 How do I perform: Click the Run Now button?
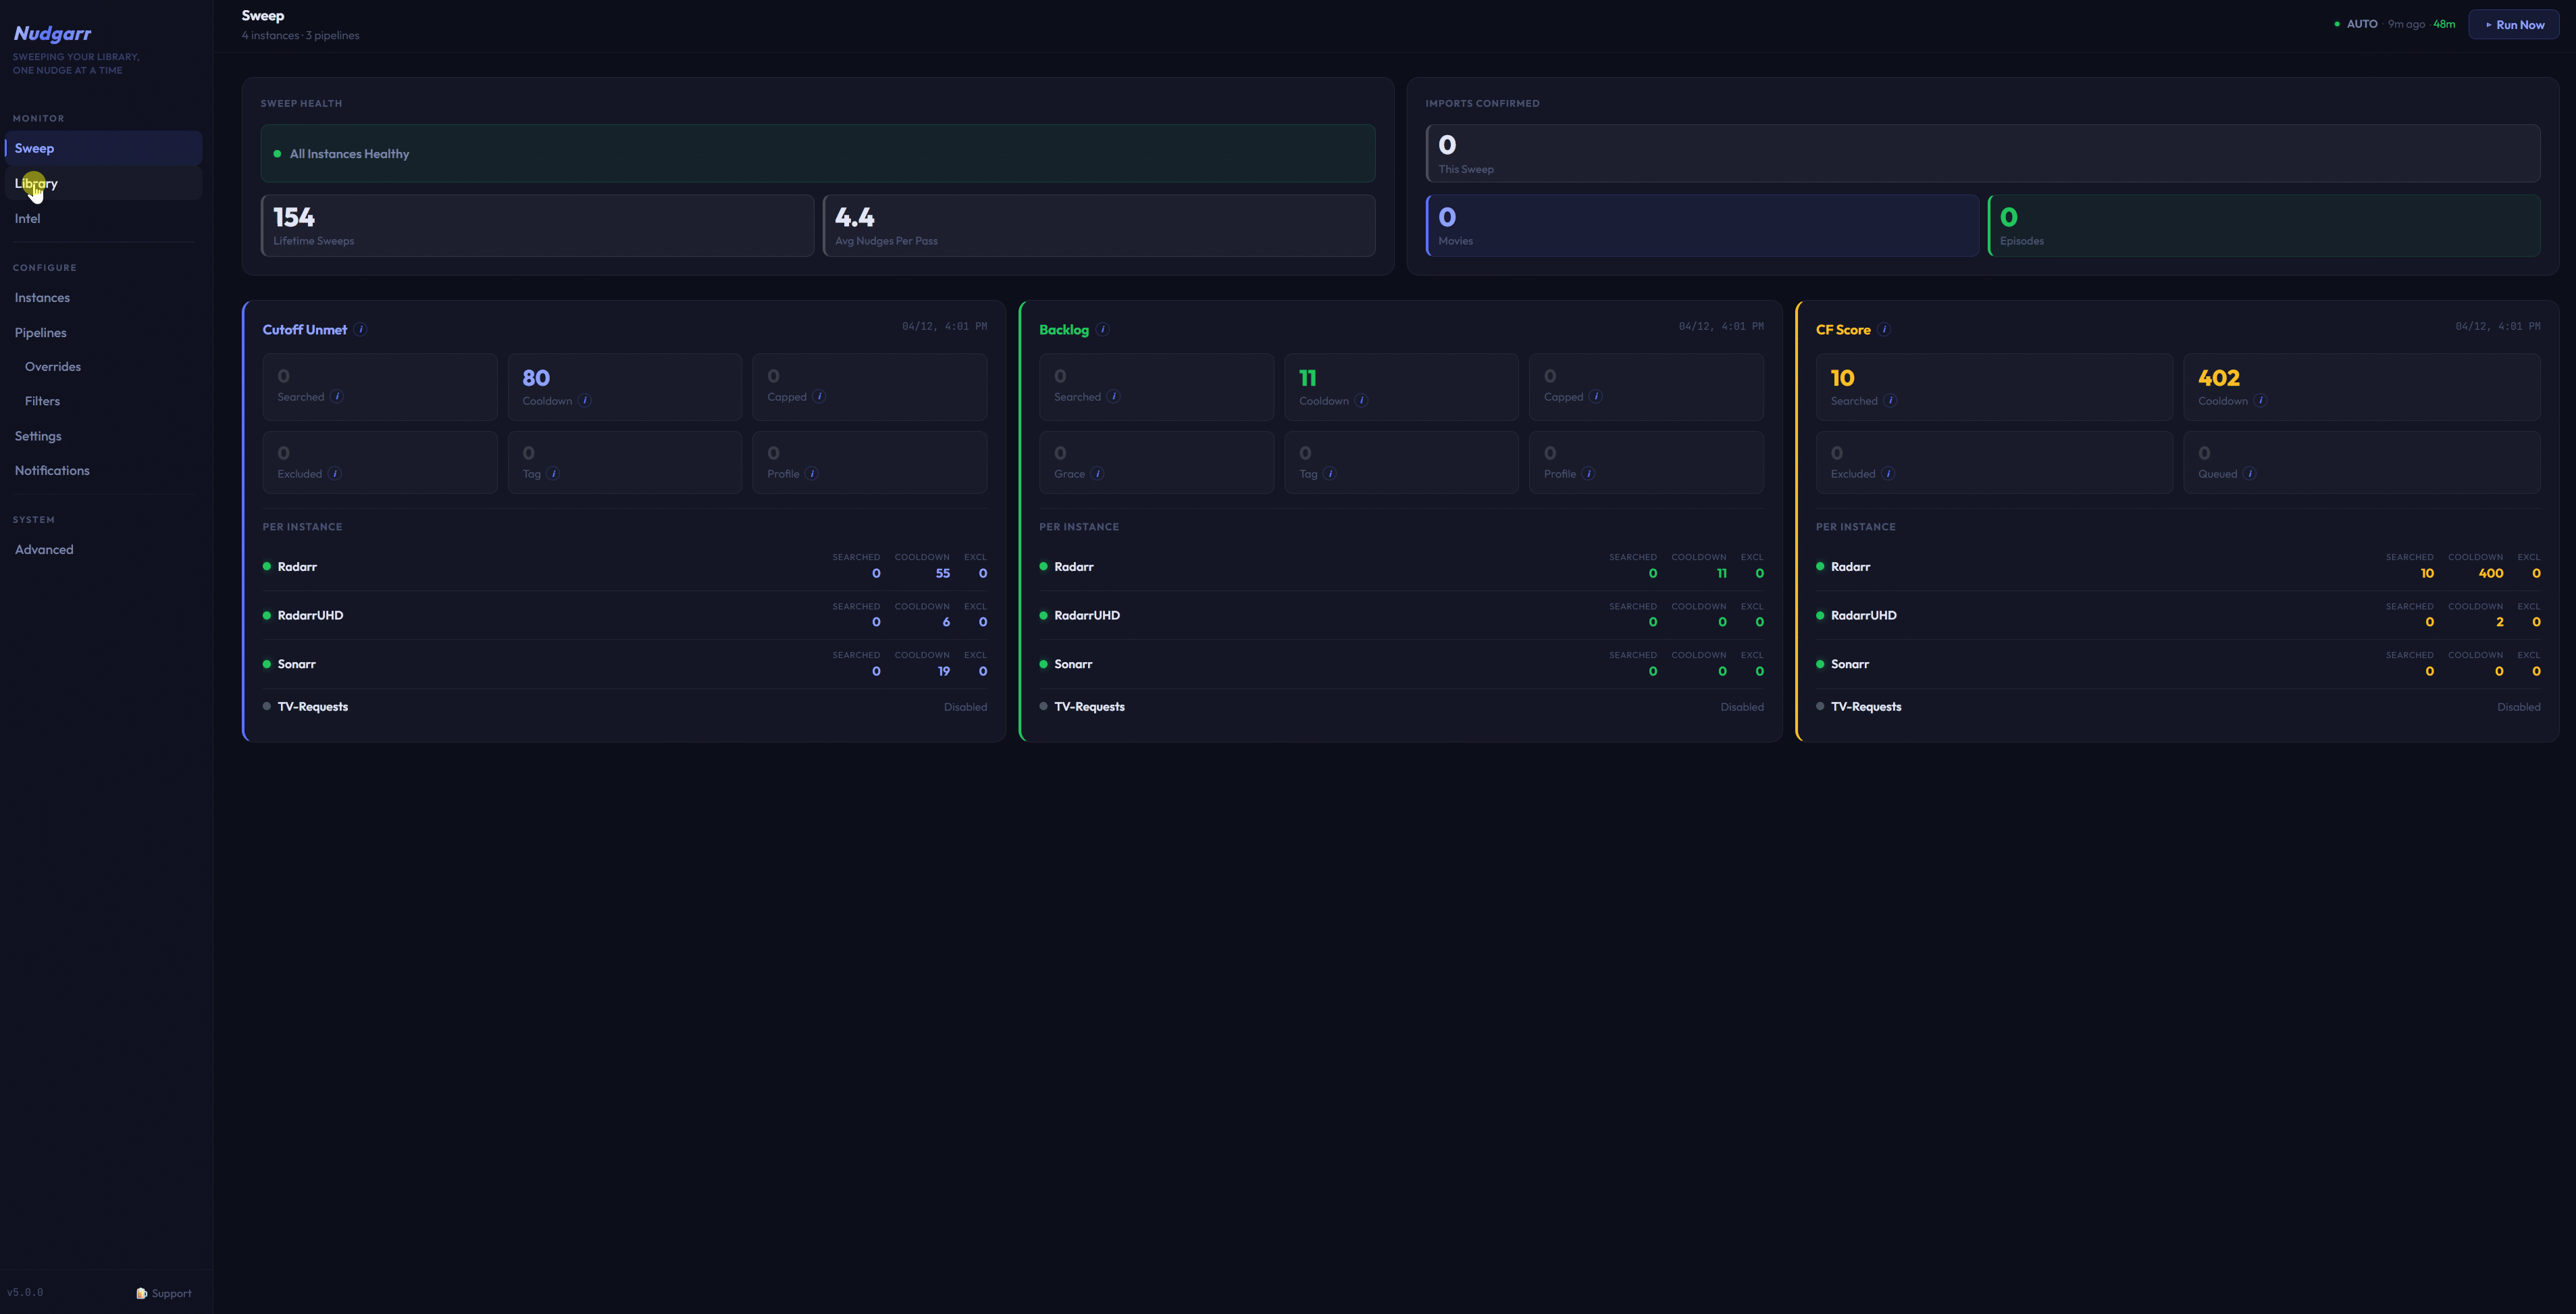2514,25
